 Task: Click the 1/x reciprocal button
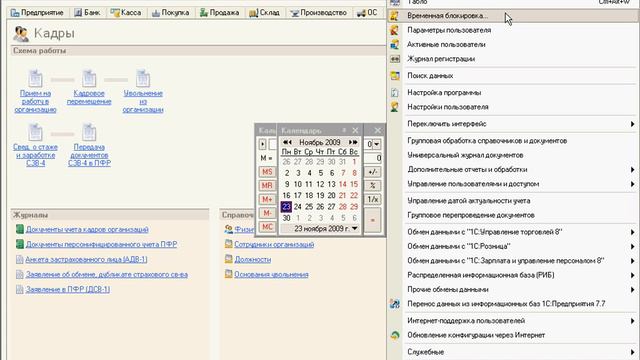click(373, 199)
